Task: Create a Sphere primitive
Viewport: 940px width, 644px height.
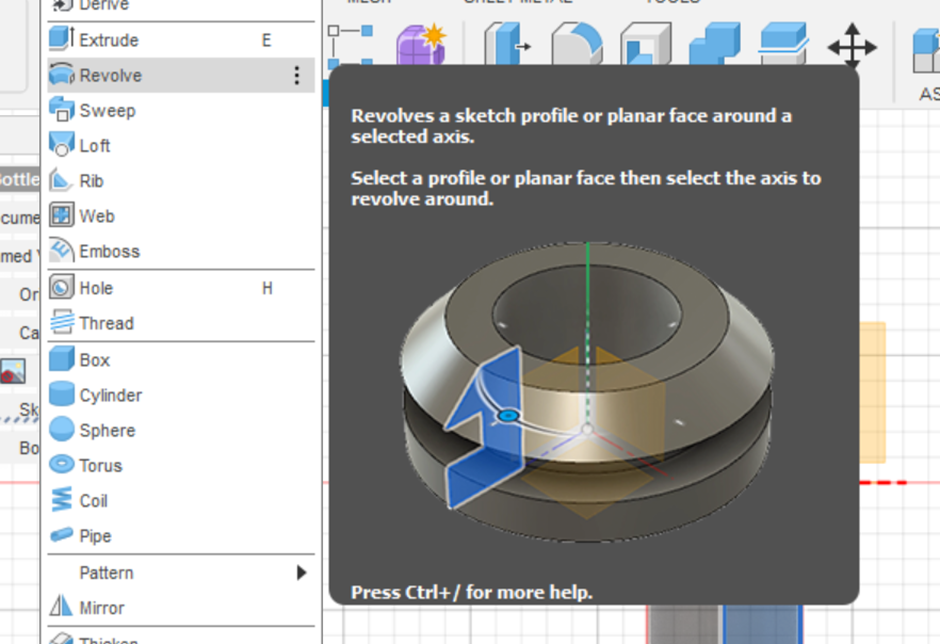Action: [180, 431]
